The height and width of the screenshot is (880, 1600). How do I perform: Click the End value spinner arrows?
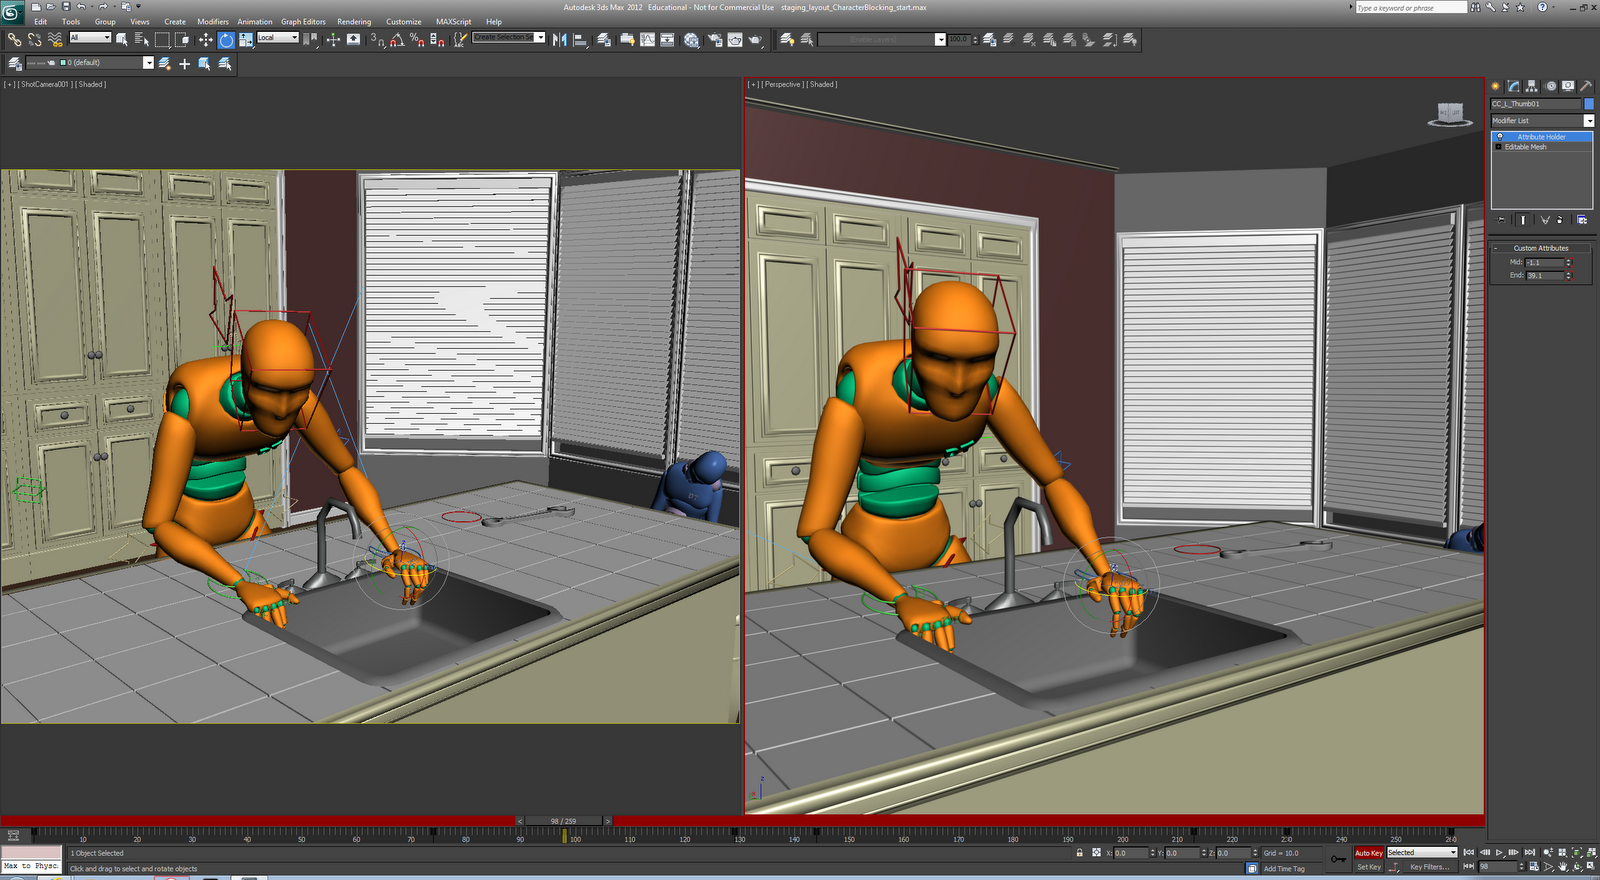click(x=1569, y=275)
